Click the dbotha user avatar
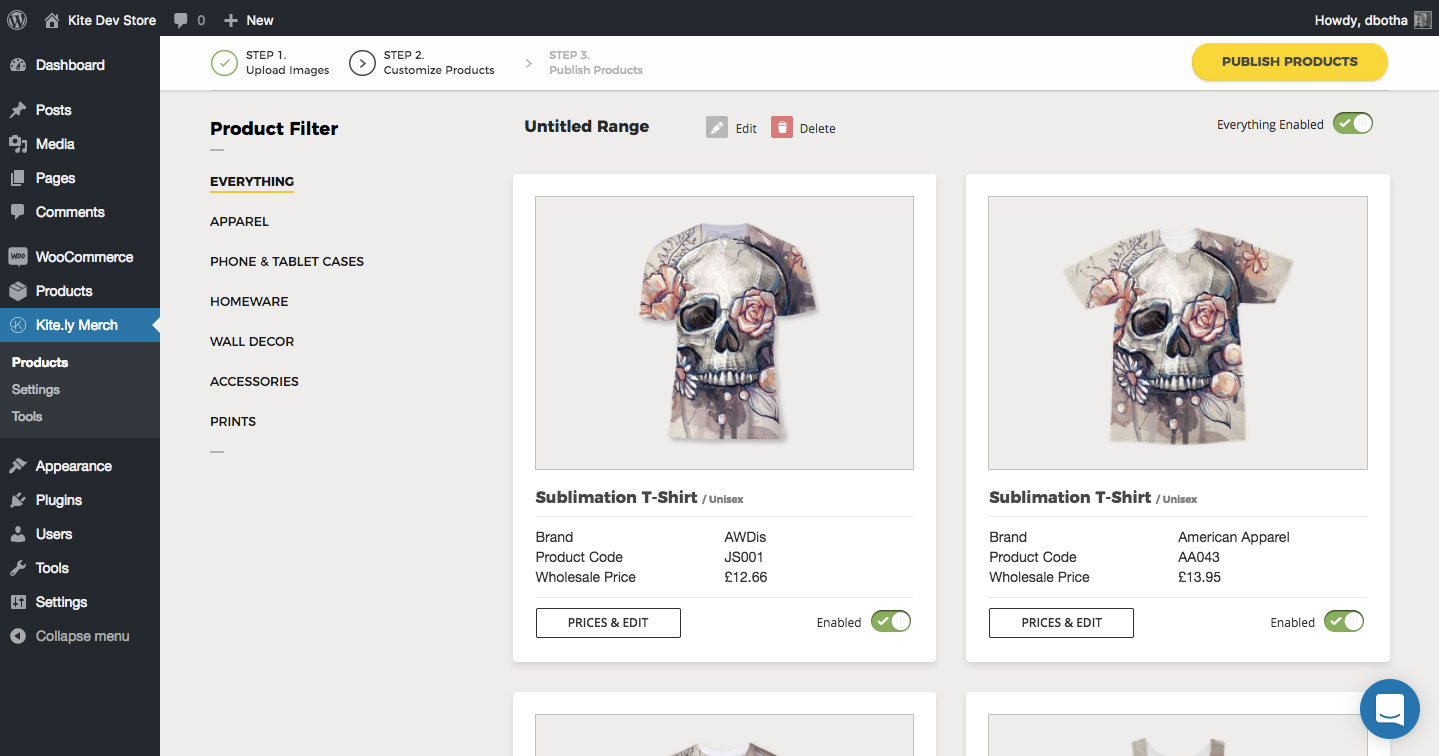The image size is (1439, 756). point(1422,20)
